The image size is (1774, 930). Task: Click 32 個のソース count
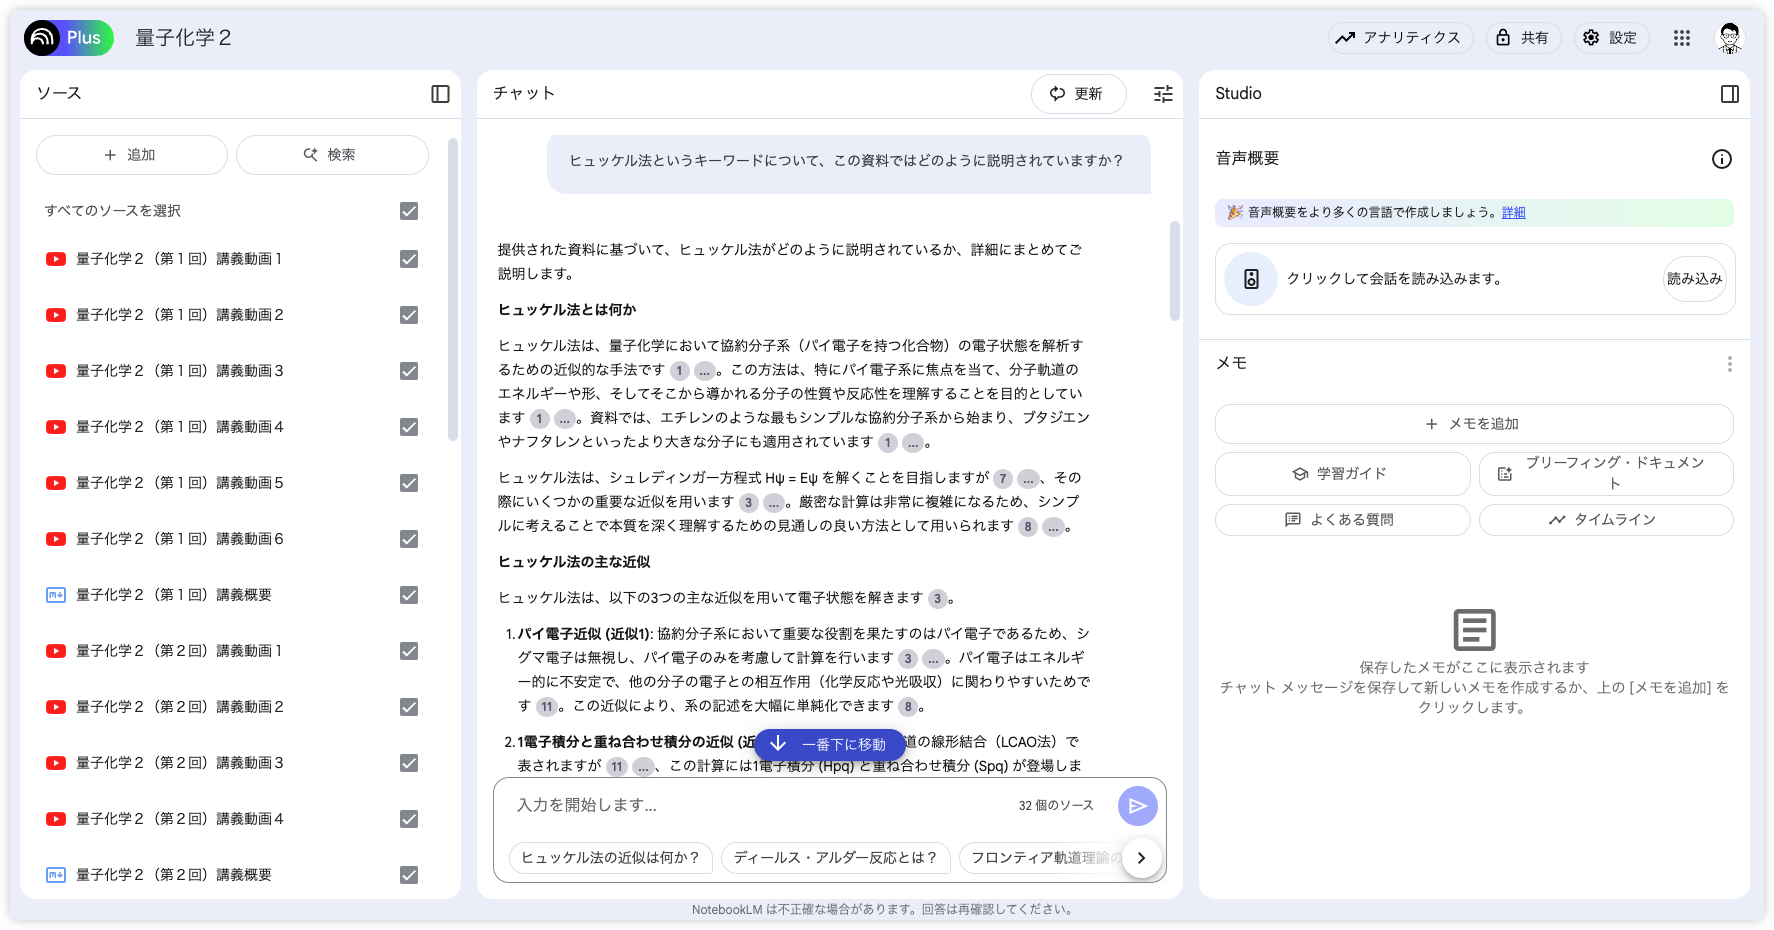(x=1056, y=806)
